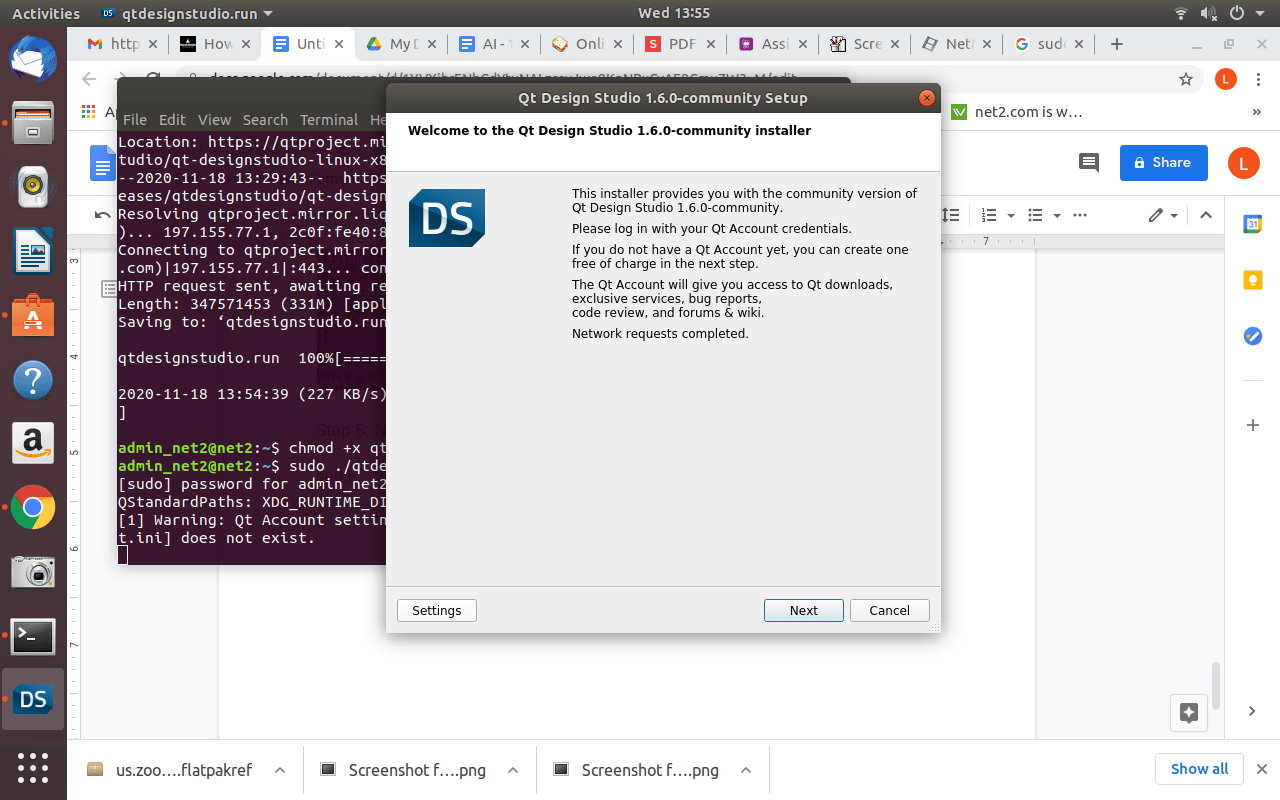Switch to the Gmail tab in Chrome
Image resolution: width=1280 pixels, height=800 pixels.
pyautogui.click(x=120, y=44)
